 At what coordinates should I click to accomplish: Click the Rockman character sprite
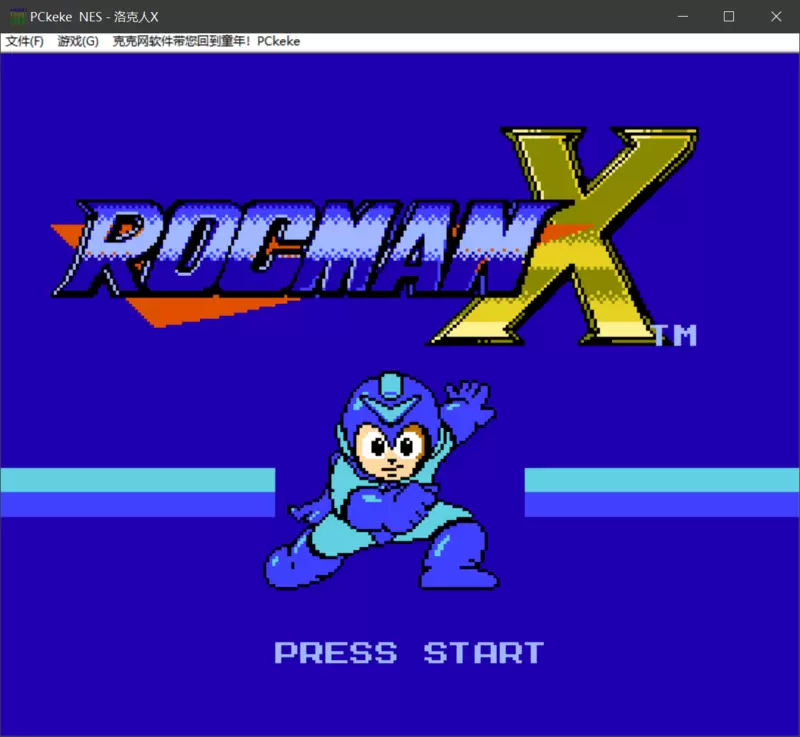pyautogui.click(x=382, y=481)
